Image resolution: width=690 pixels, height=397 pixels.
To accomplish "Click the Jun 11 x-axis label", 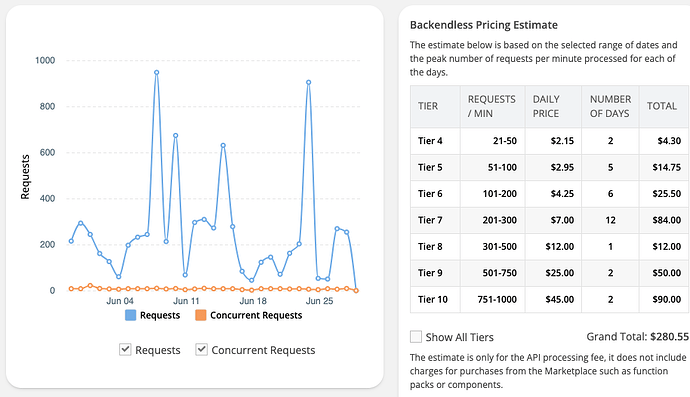I will (186, 301).
